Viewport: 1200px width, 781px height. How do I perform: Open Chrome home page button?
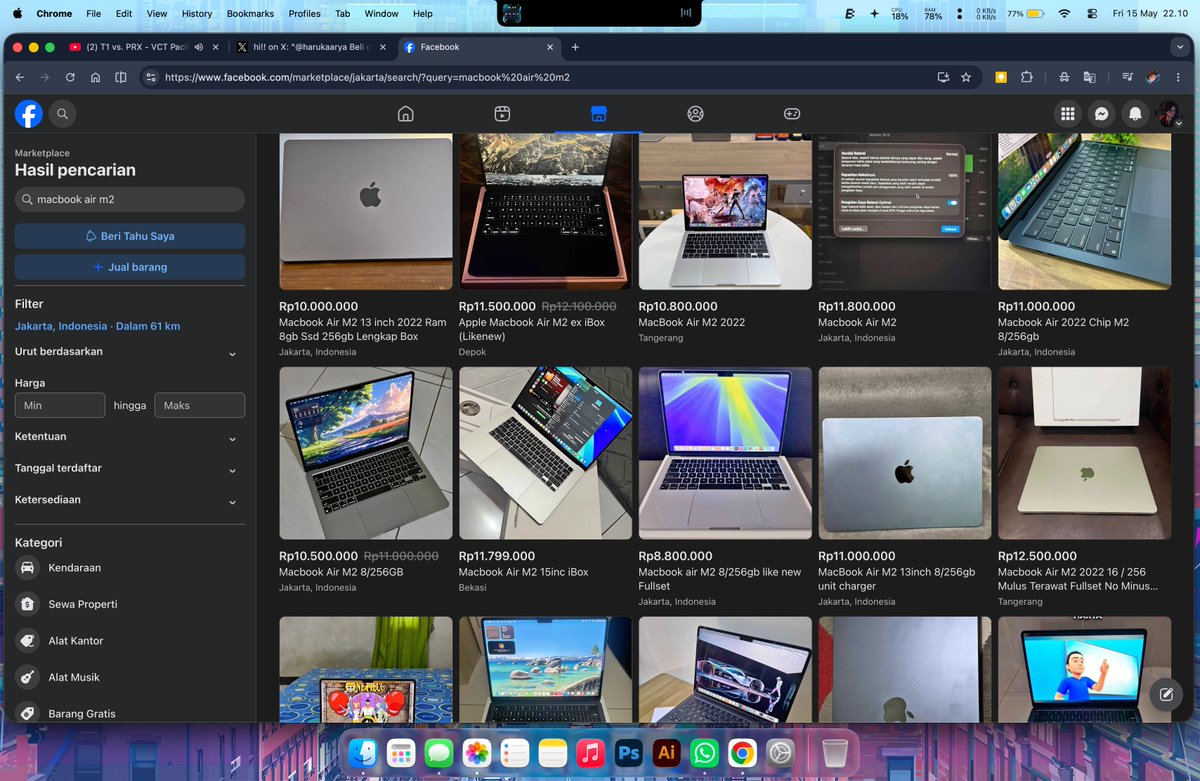point(95,77)
